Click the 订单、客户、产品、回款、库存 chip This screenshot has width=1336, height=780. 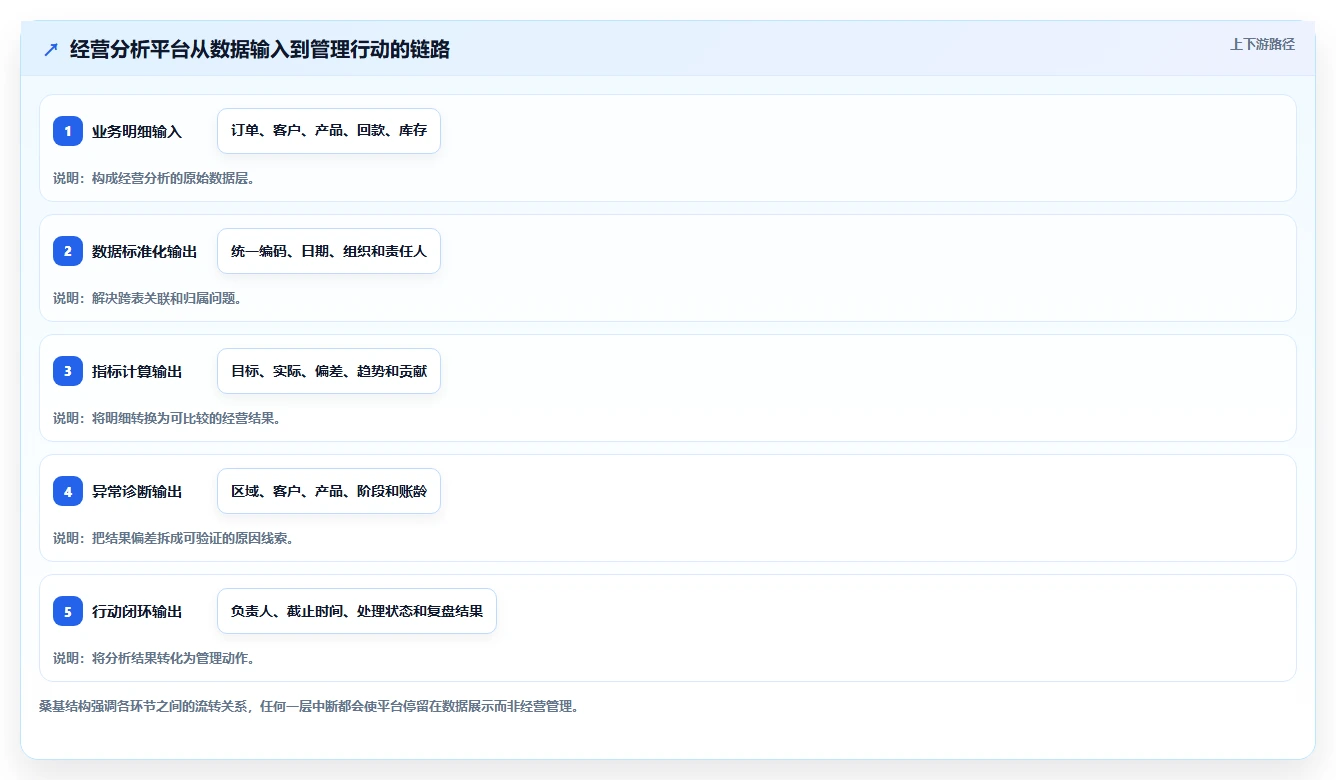pos(329,131)
